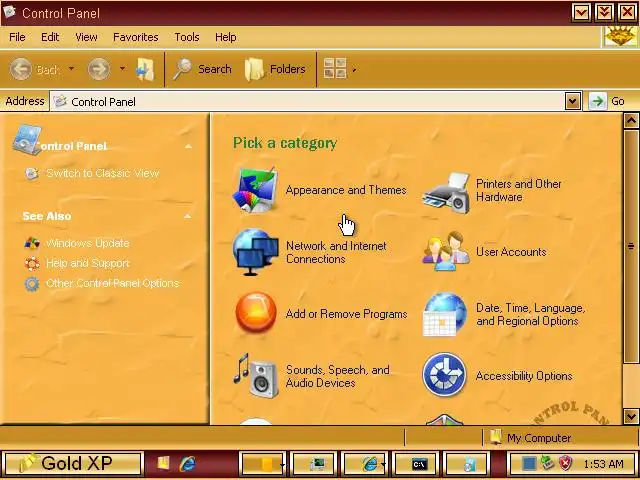Image resolution: width=640 pixels, height=480 pixels.
Task: Click the scrollbar up arrow
Action: 631,120
